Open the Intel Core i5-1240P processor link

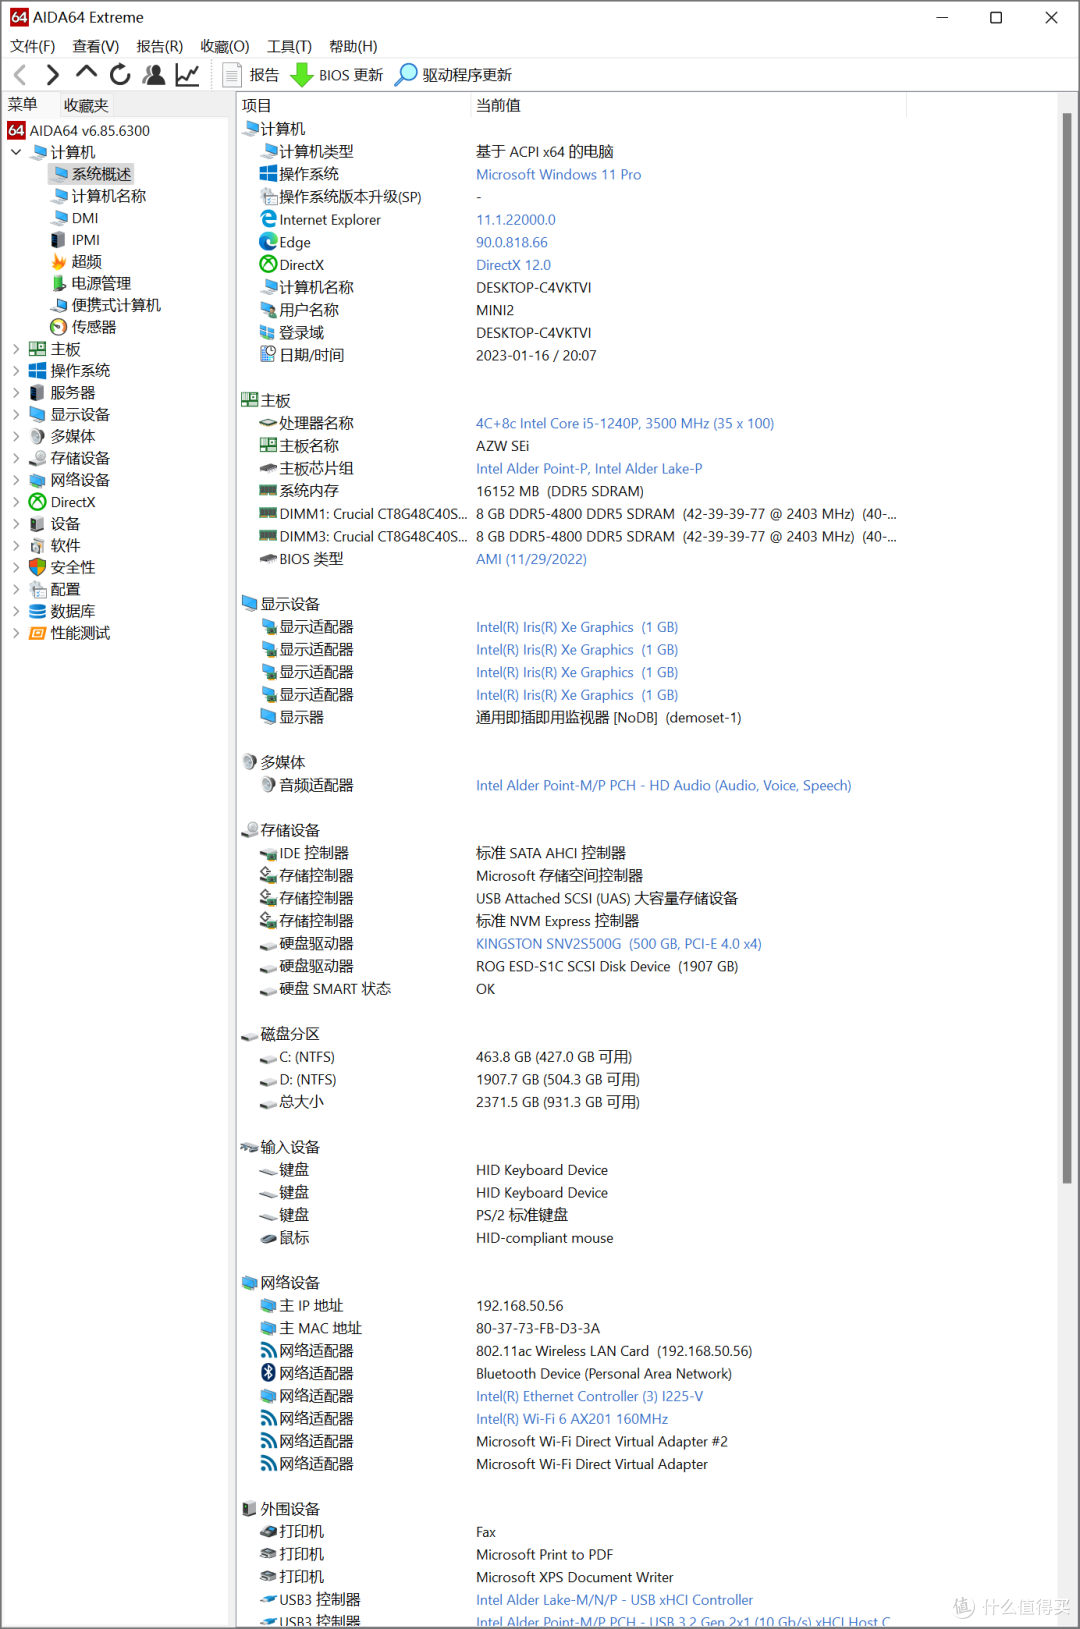pos(625,423)
